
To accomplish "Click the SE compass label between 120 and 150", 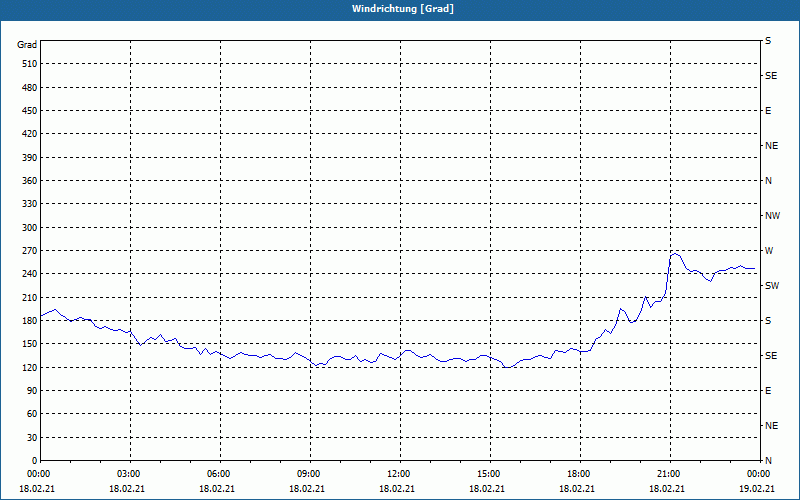I will (x=771, y=356).
